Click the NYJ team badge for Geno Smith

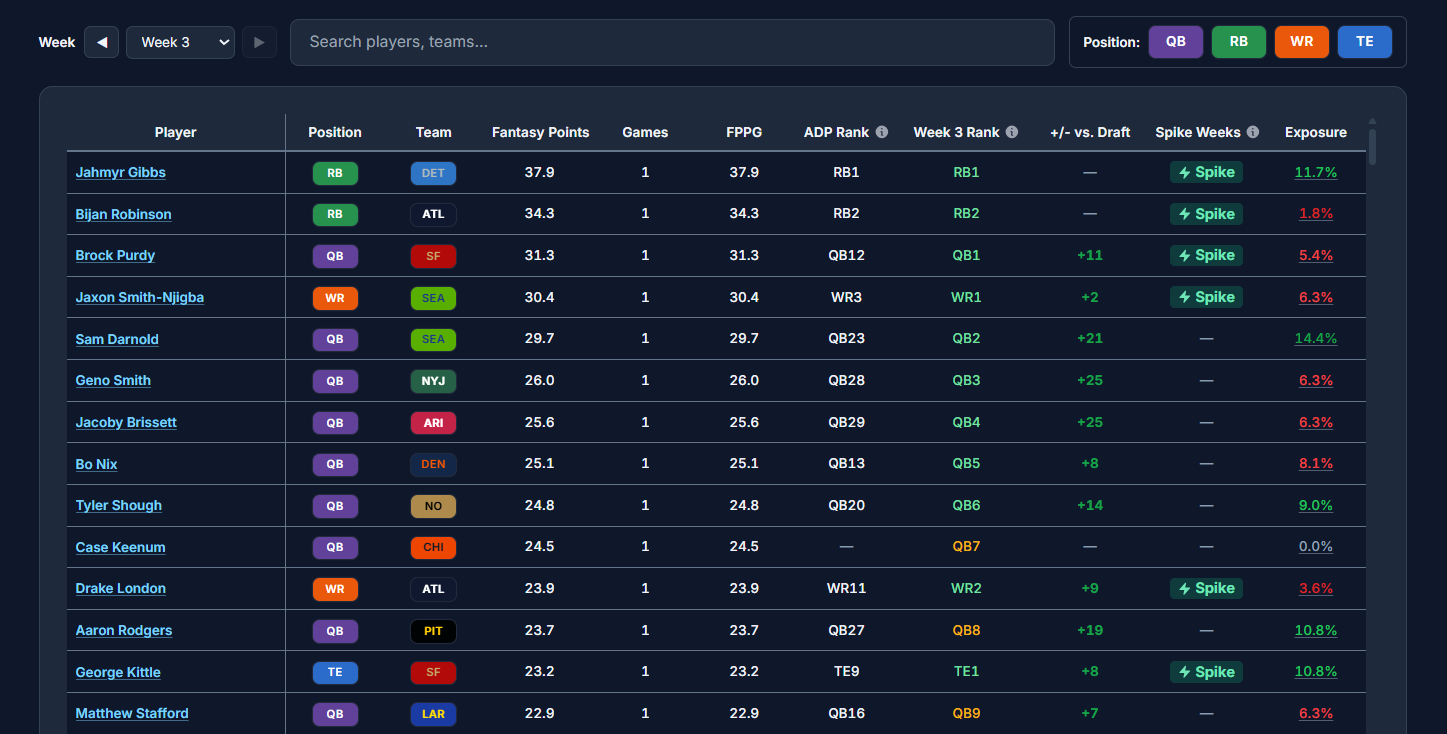(433, 381)
